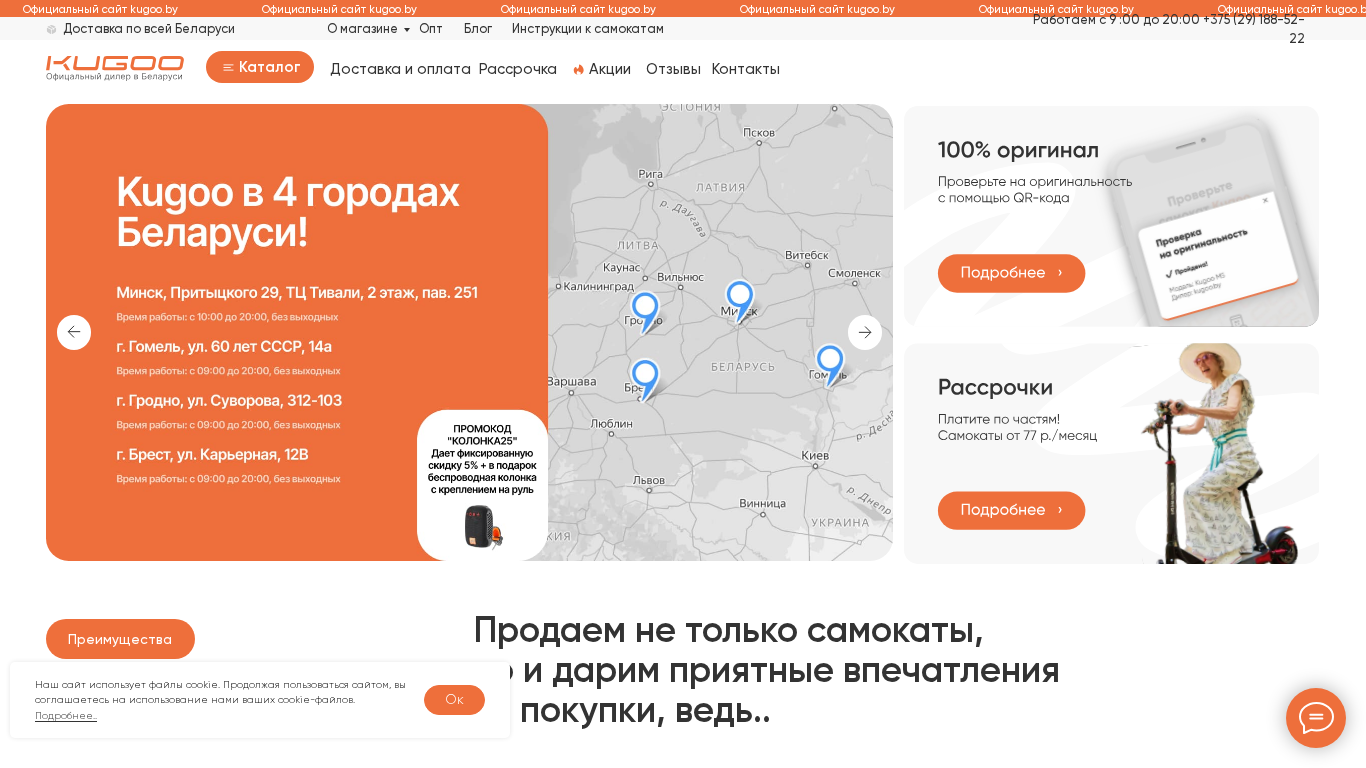
Task: Go to the previous slide arrow
Action: tap(74, 332)
